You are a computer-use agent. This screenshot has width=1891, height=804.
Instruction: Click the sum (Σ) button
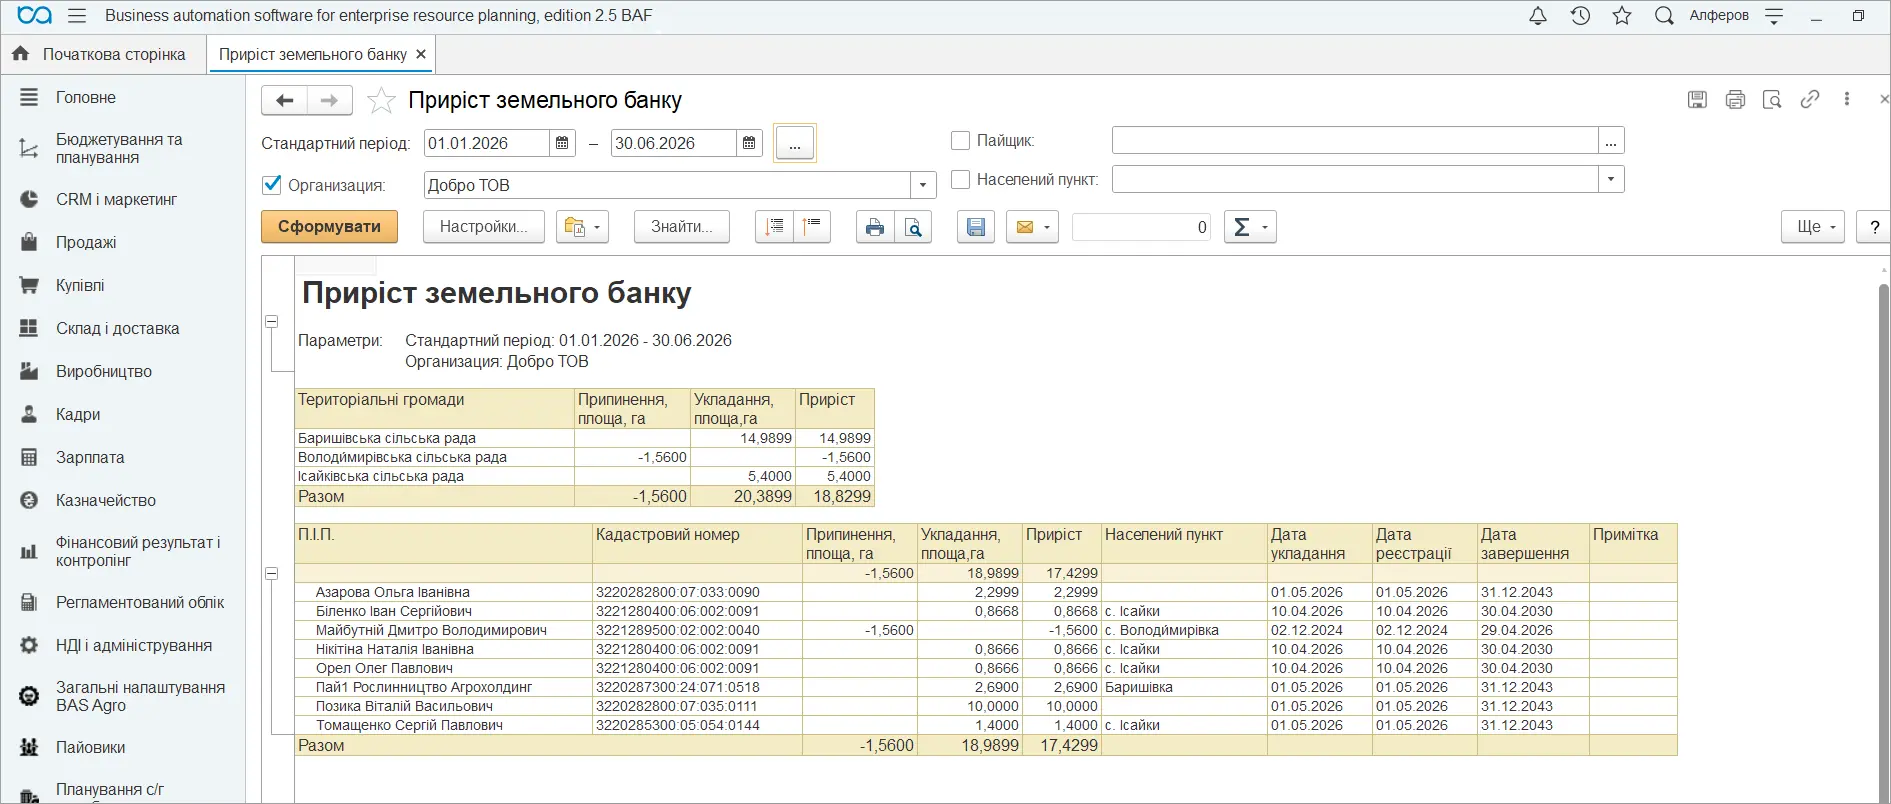click(1250, 227)
